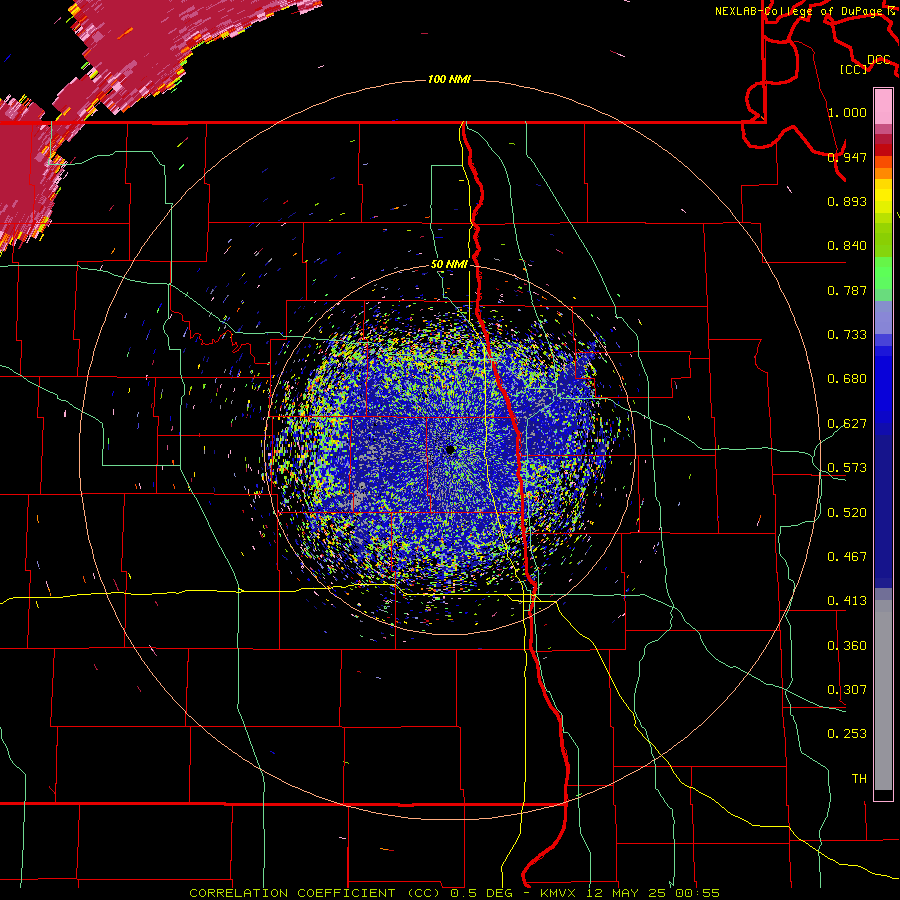Image resolution: width=900 pixels, height=900 pixels.
Task: Click the "0.5 DEG" elevation text
Action: tap(481, 893)
